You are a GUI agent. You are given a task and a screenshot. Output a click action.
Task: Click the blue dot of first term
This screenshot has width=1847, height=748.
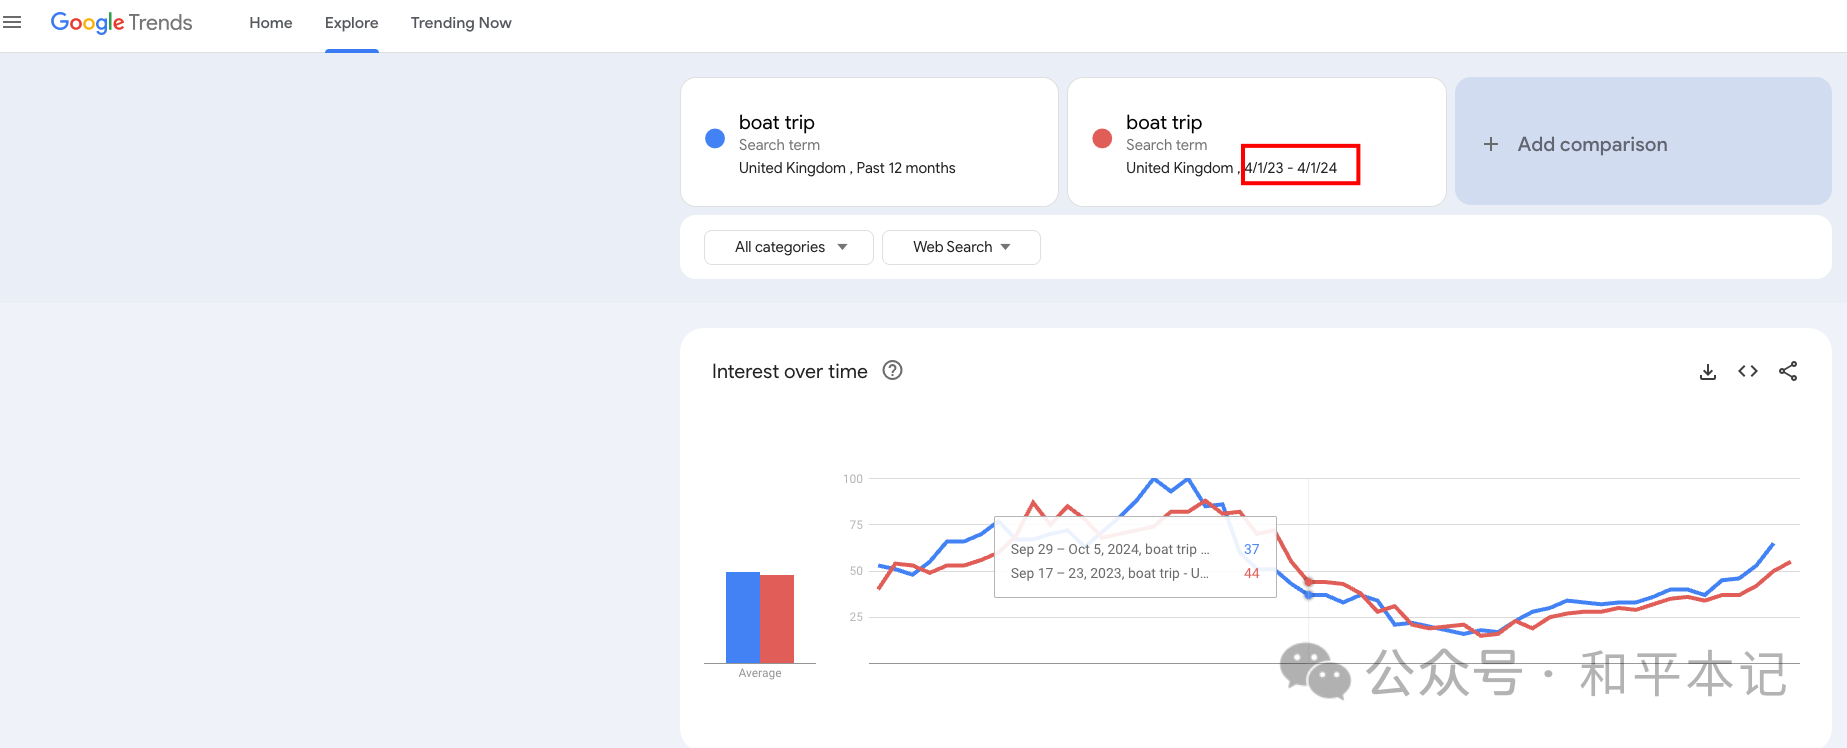click(x=715, y=139)
